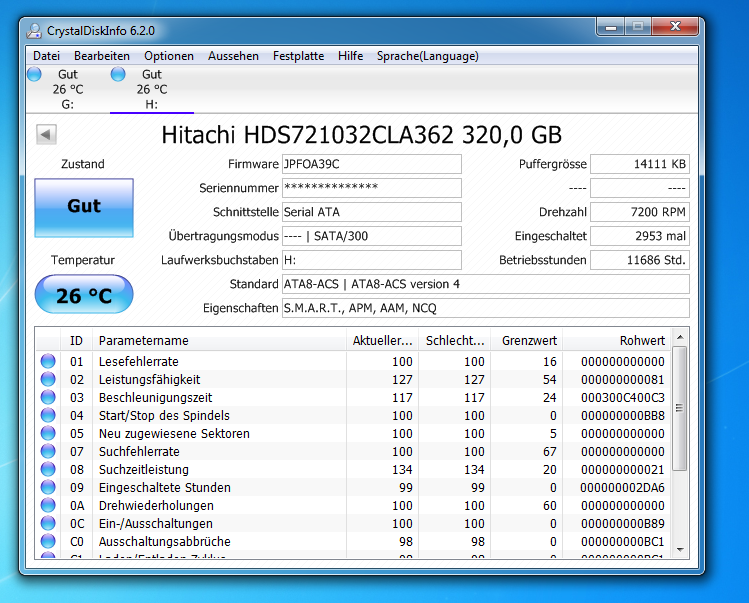The height and width of the screenshot is (603, 749).
Task: Click the scrollbar up arrow of SMART list
Action: pos(680,337)
